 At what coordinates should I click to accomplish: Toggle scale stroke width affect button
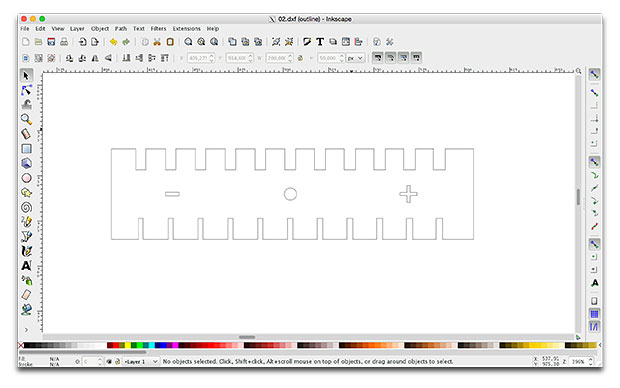(378, 58)
